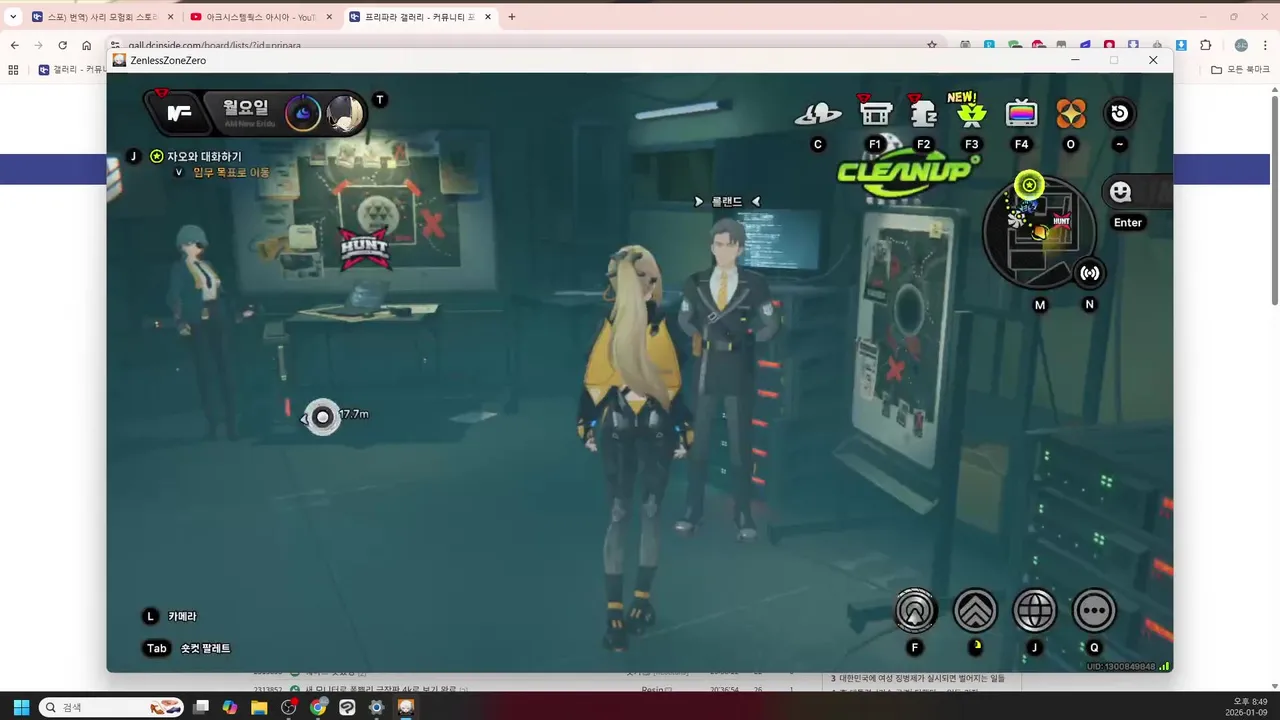Open the rainbow TV icon labeled F4

[1021, 113]
